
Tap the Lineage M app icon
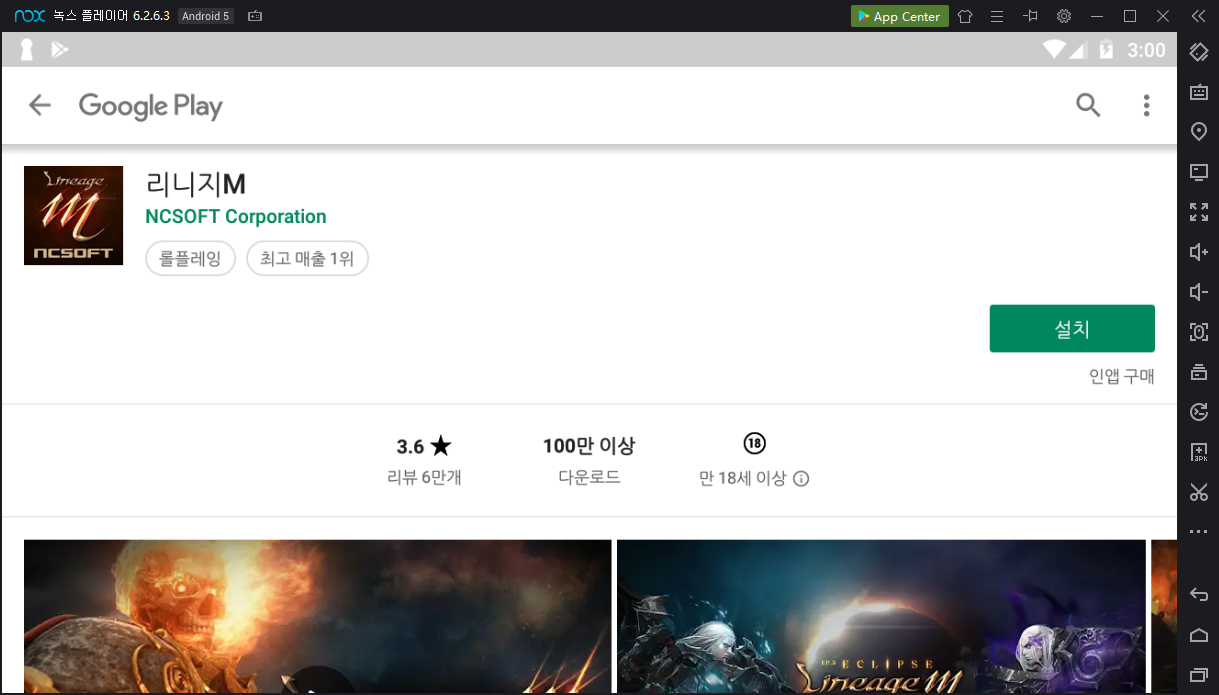[x=73, y=215]
